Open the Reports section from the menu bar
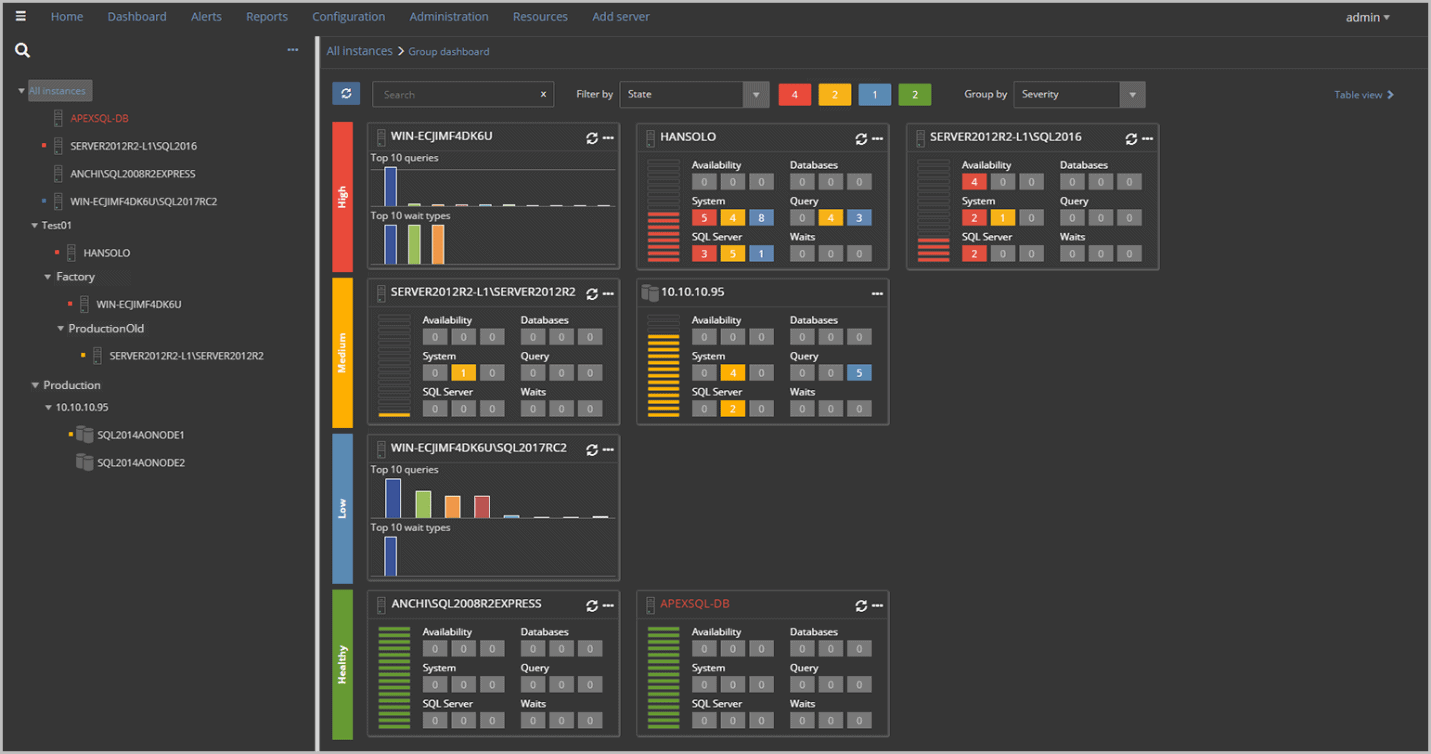The height and width of the screenshot is (754, 1431). [266, 16]
